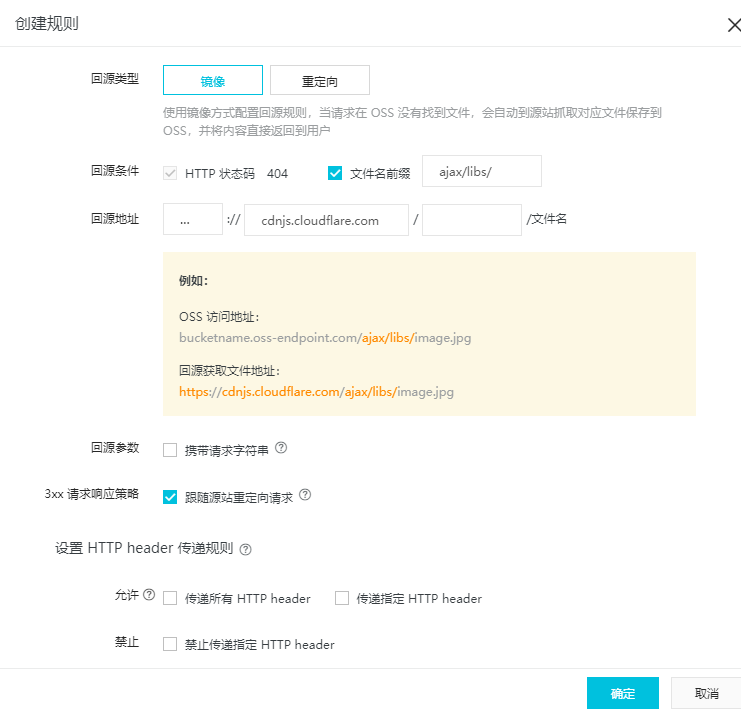Enable the 携带请求字符串 checkbox
The width and height of the screenshot is (741, 717).
[170, 450]
